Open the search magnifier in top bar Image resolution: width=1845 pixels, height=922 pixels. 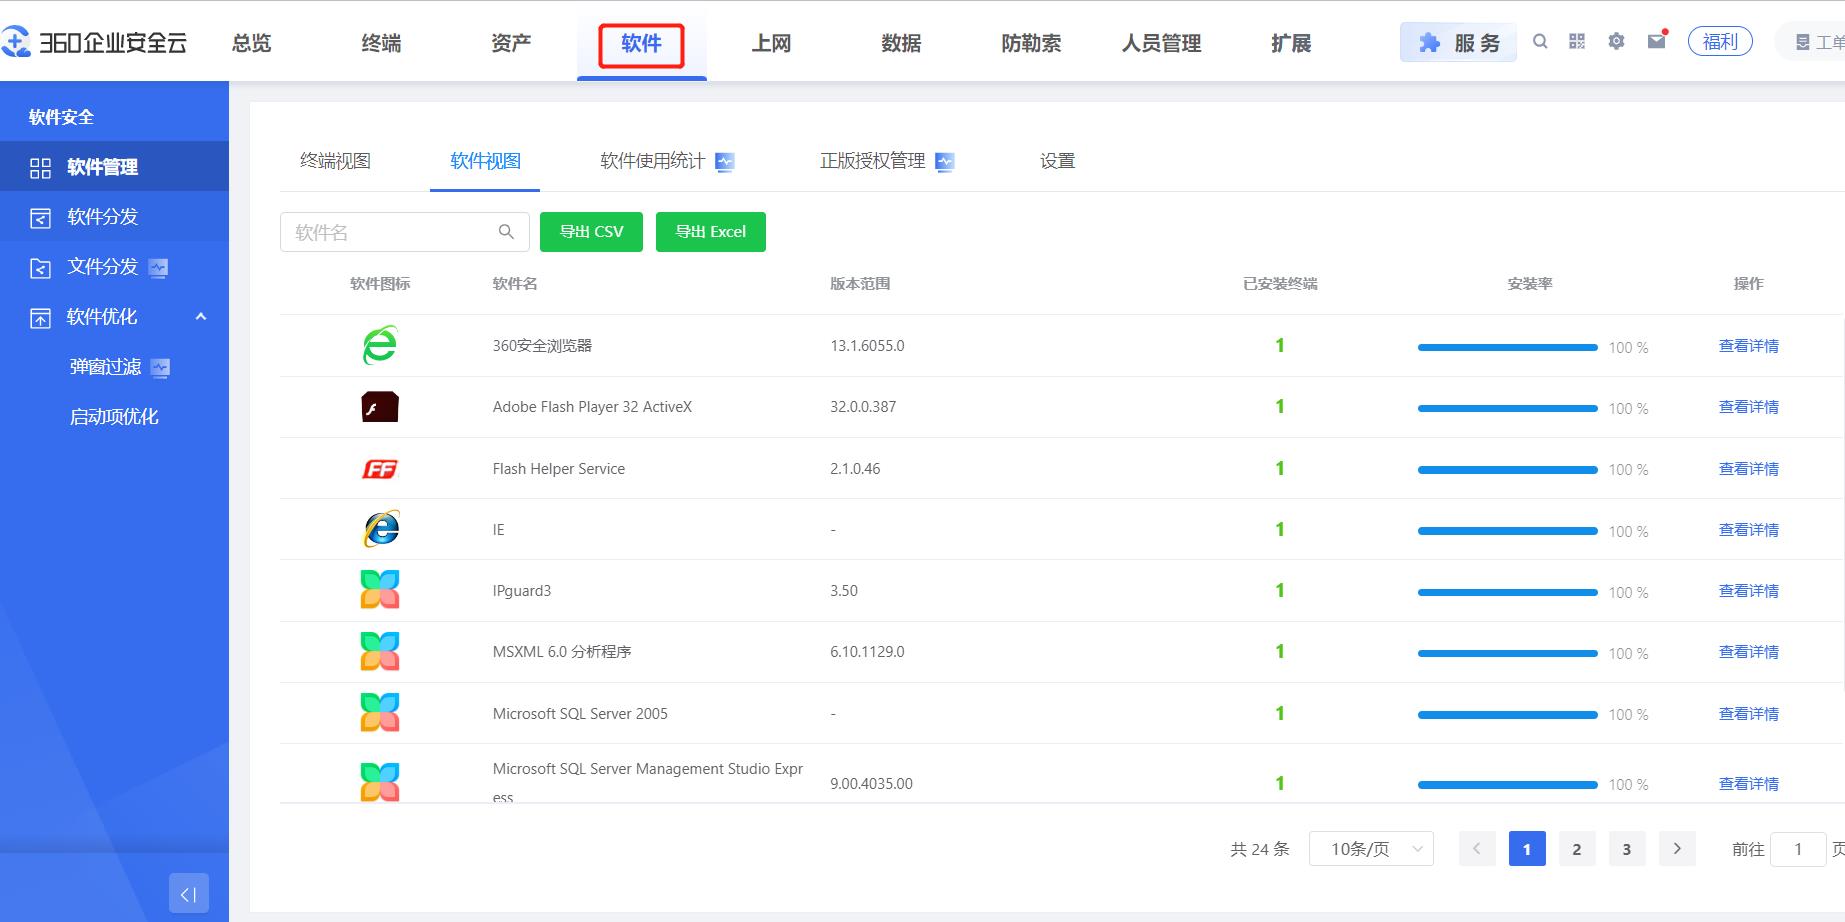(1540, 42)
